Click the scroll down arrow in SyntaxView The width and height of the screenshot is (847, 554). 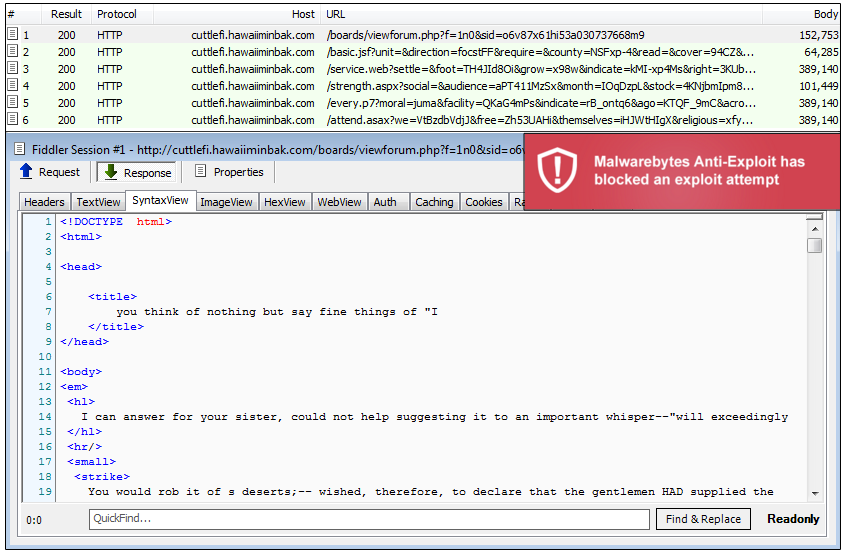point(815,494)
